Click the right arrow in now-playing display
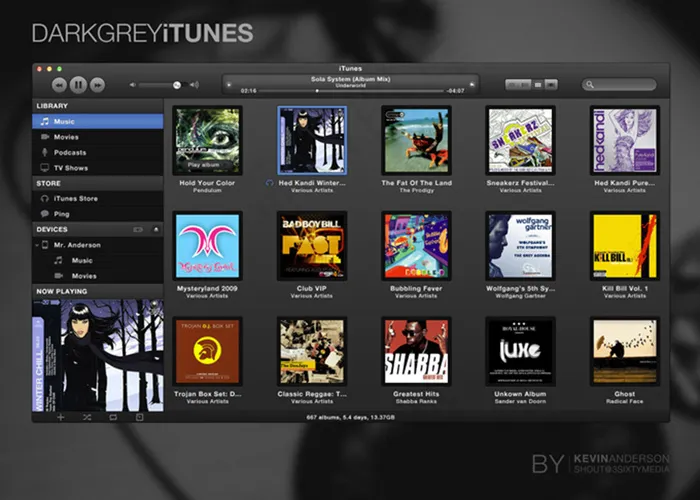Screen dimensions: 700x500 tap(472, 84)
